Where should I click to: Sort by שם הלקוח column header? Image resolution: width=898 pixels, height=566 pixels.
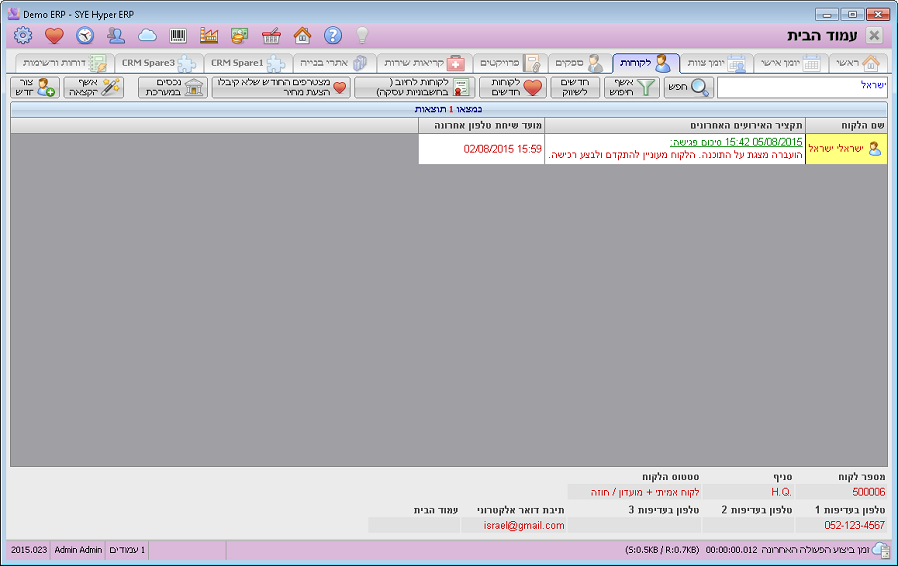click(846, 125)
